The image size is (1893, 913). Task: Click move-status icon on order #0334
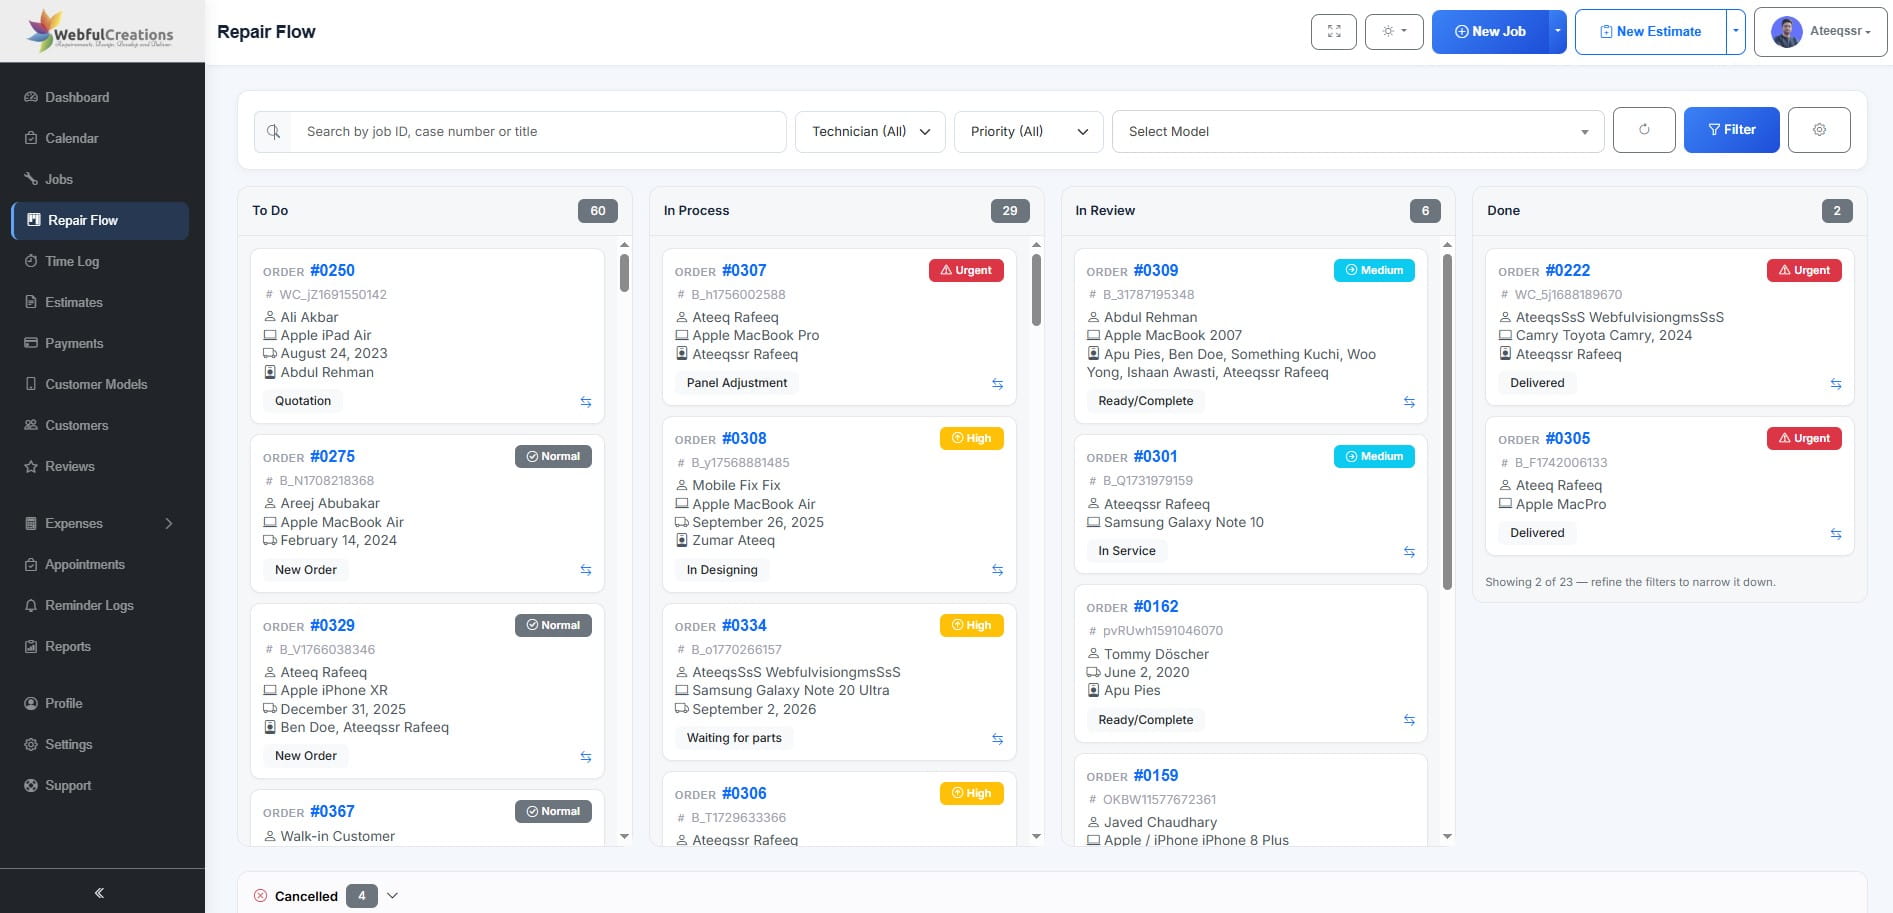(997, 739)
